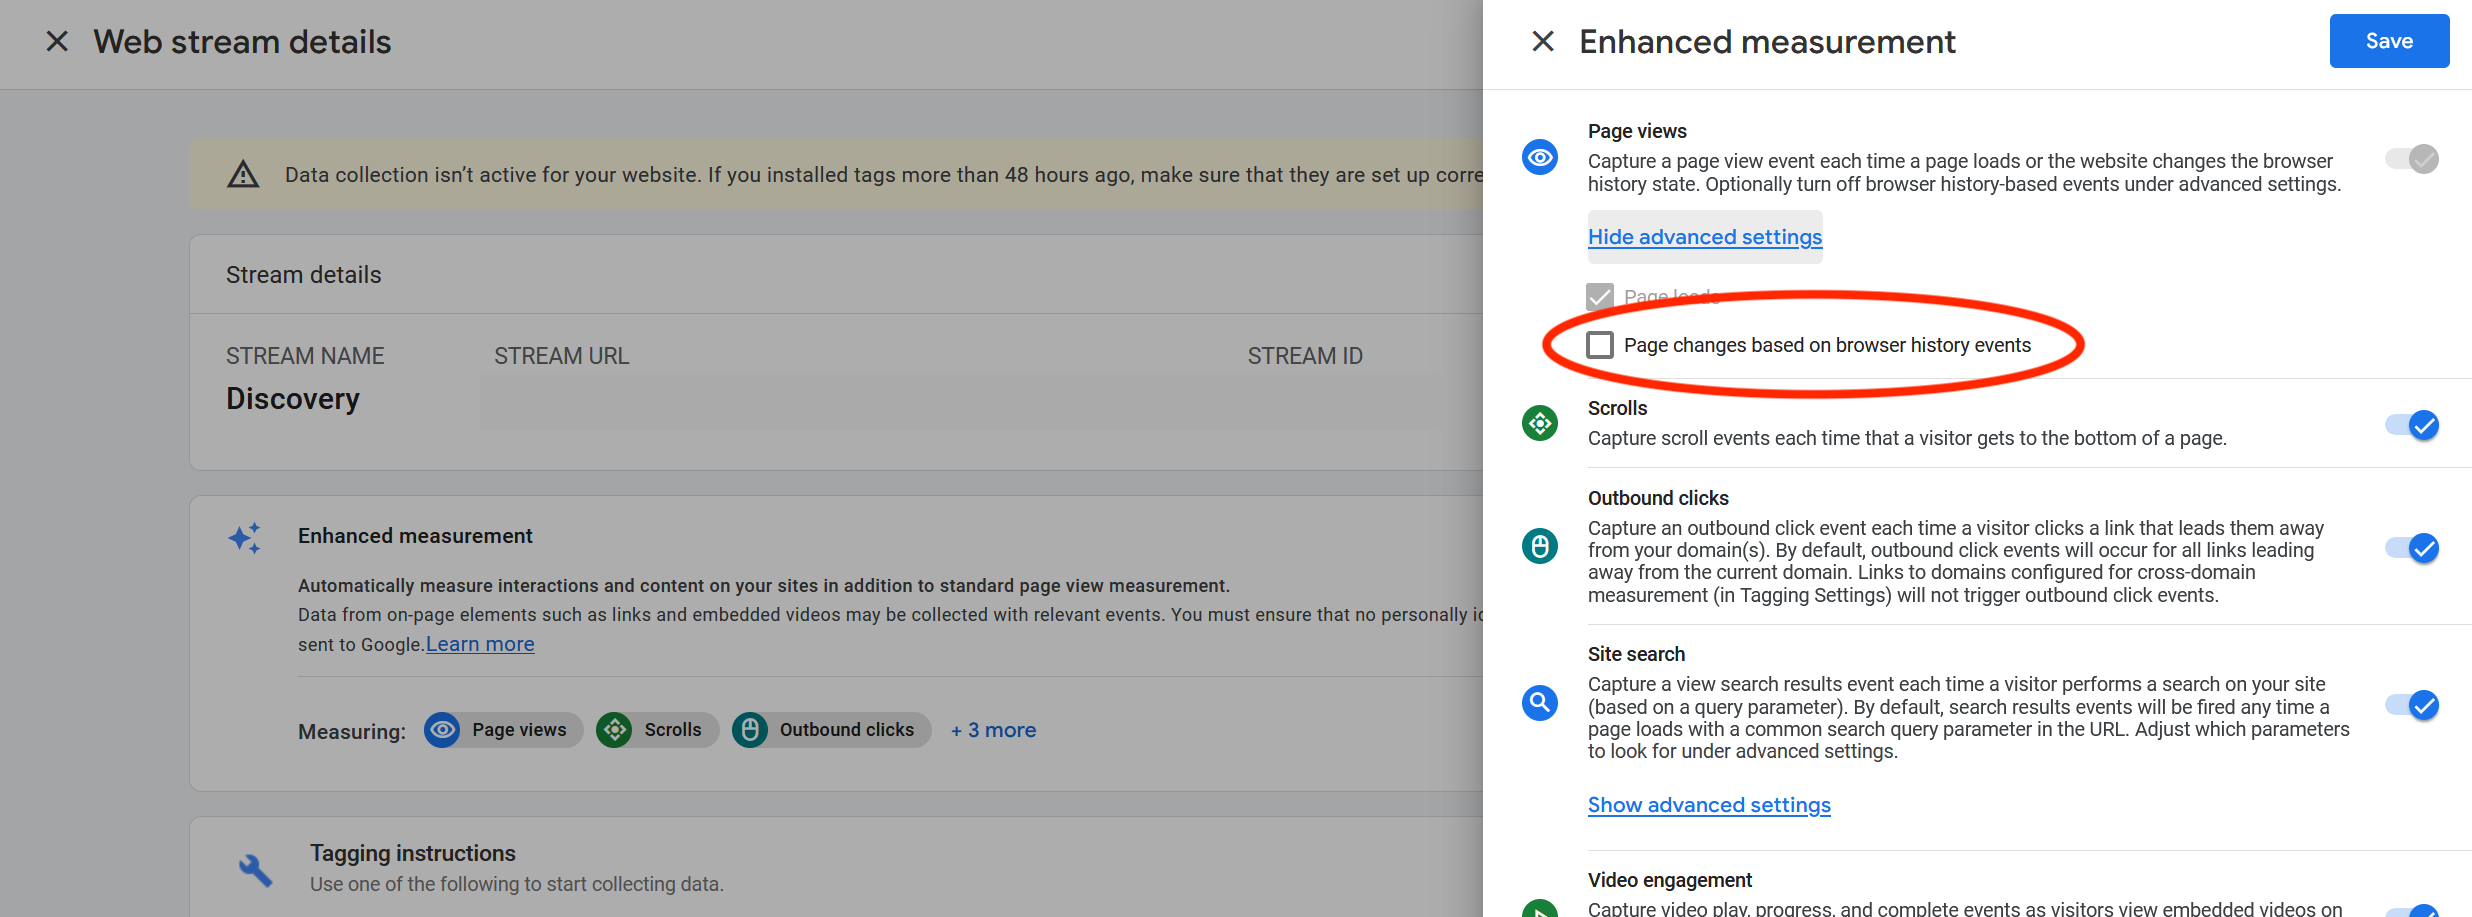Expand Site search Show advanced settings
Screen dimensions: 2472x917
tap(1709, 805)
